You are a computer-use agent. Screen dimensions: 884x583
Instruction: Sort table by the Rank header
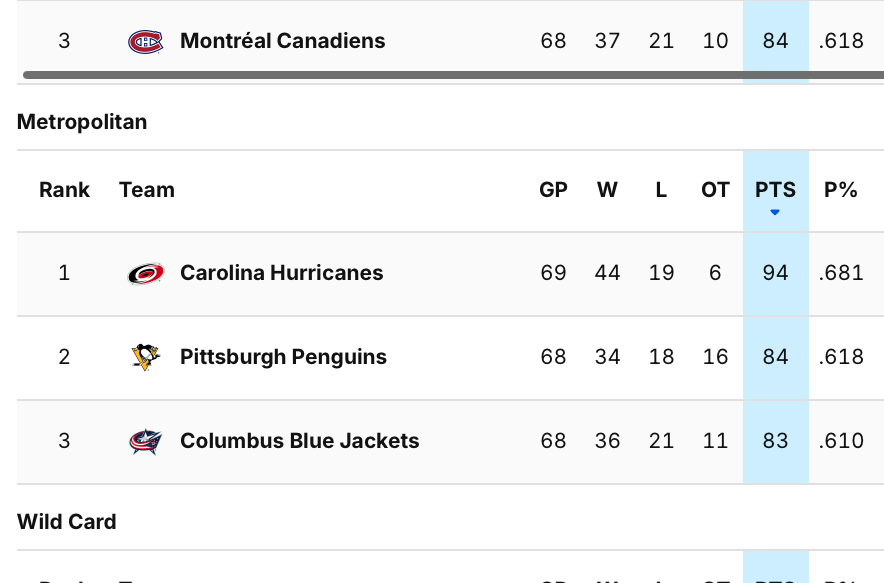pos(64,190)
